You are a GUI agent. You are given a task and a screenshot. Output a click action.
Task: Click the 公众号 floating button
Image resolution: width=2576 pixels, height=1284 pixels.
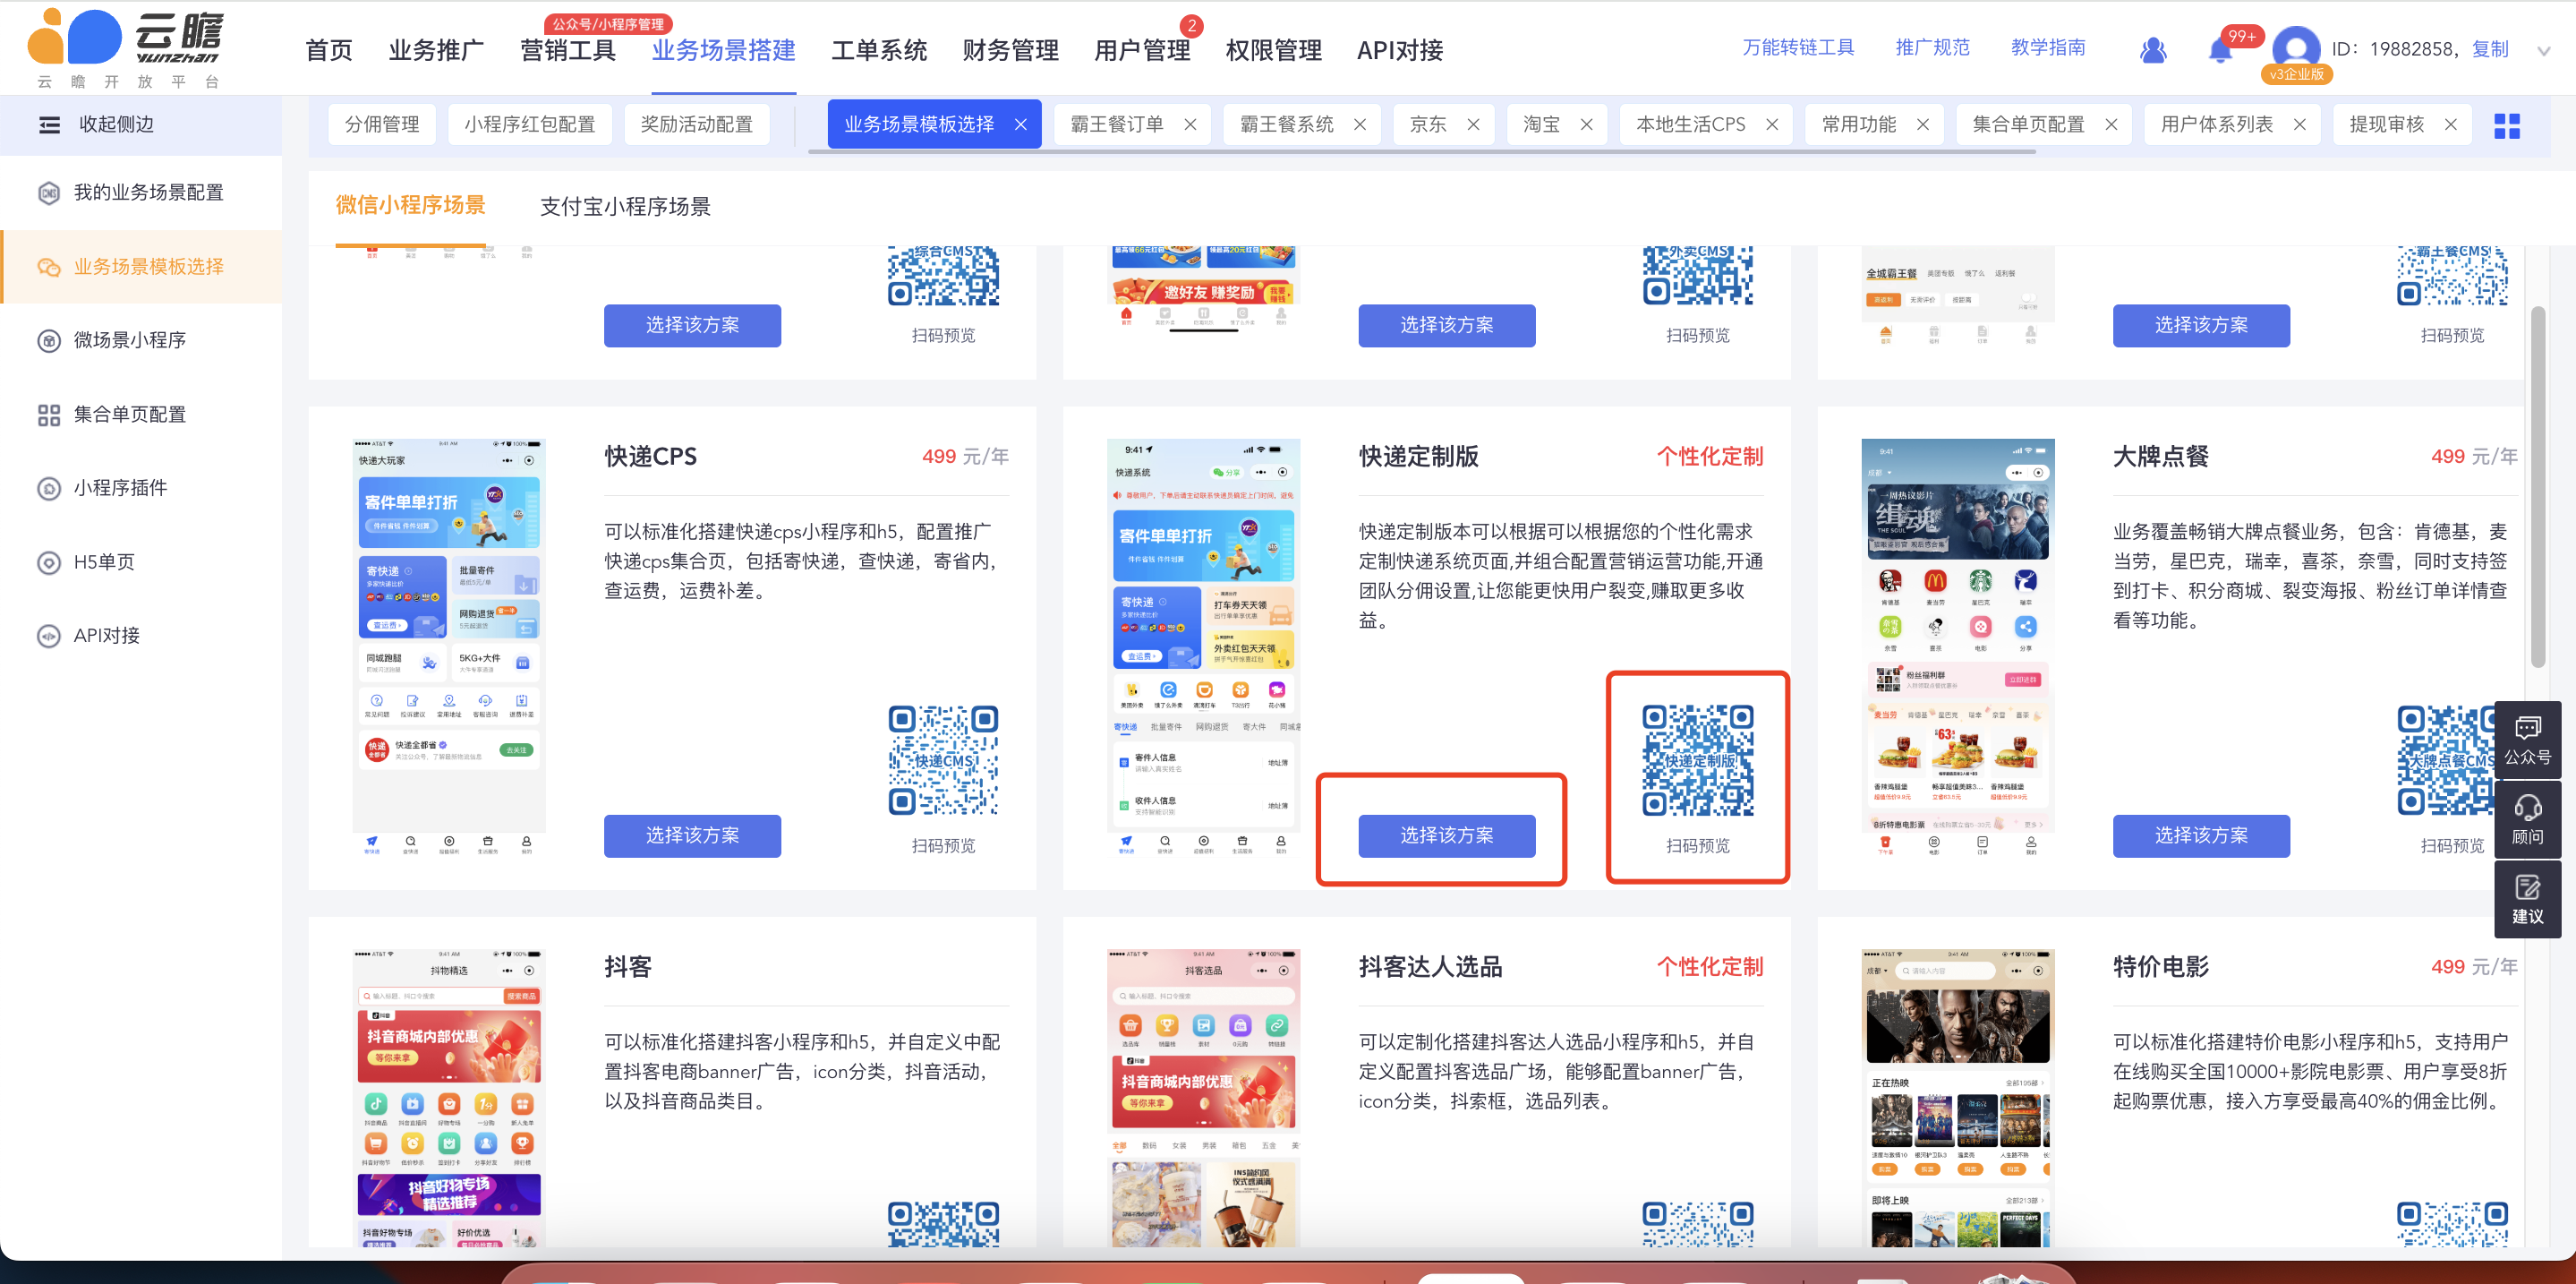[2527, 741]
